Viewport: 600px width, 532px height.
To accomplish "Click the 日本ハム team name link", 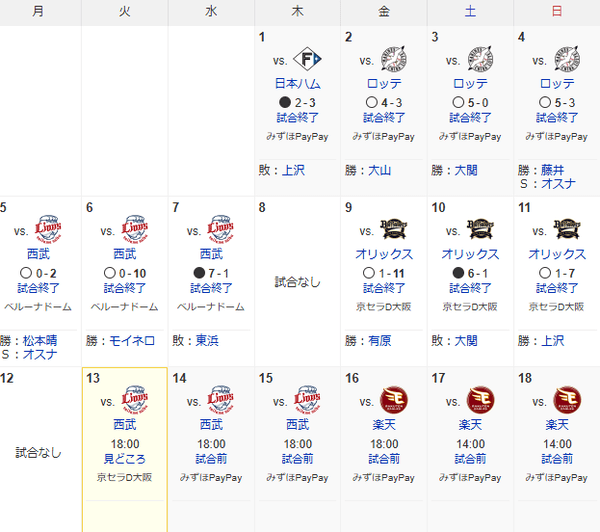I will click(x=297, y=84).
